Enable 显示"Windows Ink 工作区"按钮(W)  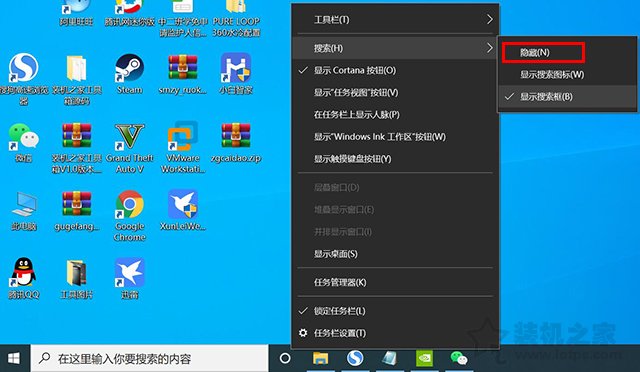(x=395, y=136)
